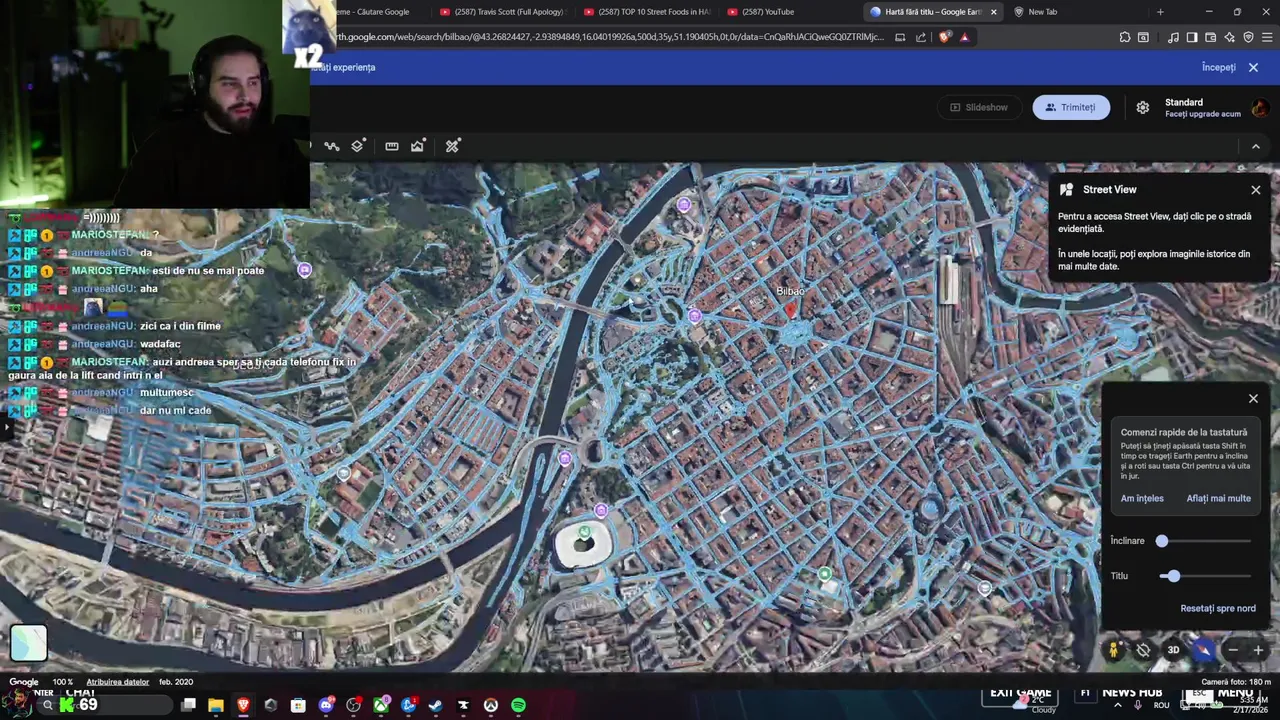Activate the Street View pegman

1114,650
